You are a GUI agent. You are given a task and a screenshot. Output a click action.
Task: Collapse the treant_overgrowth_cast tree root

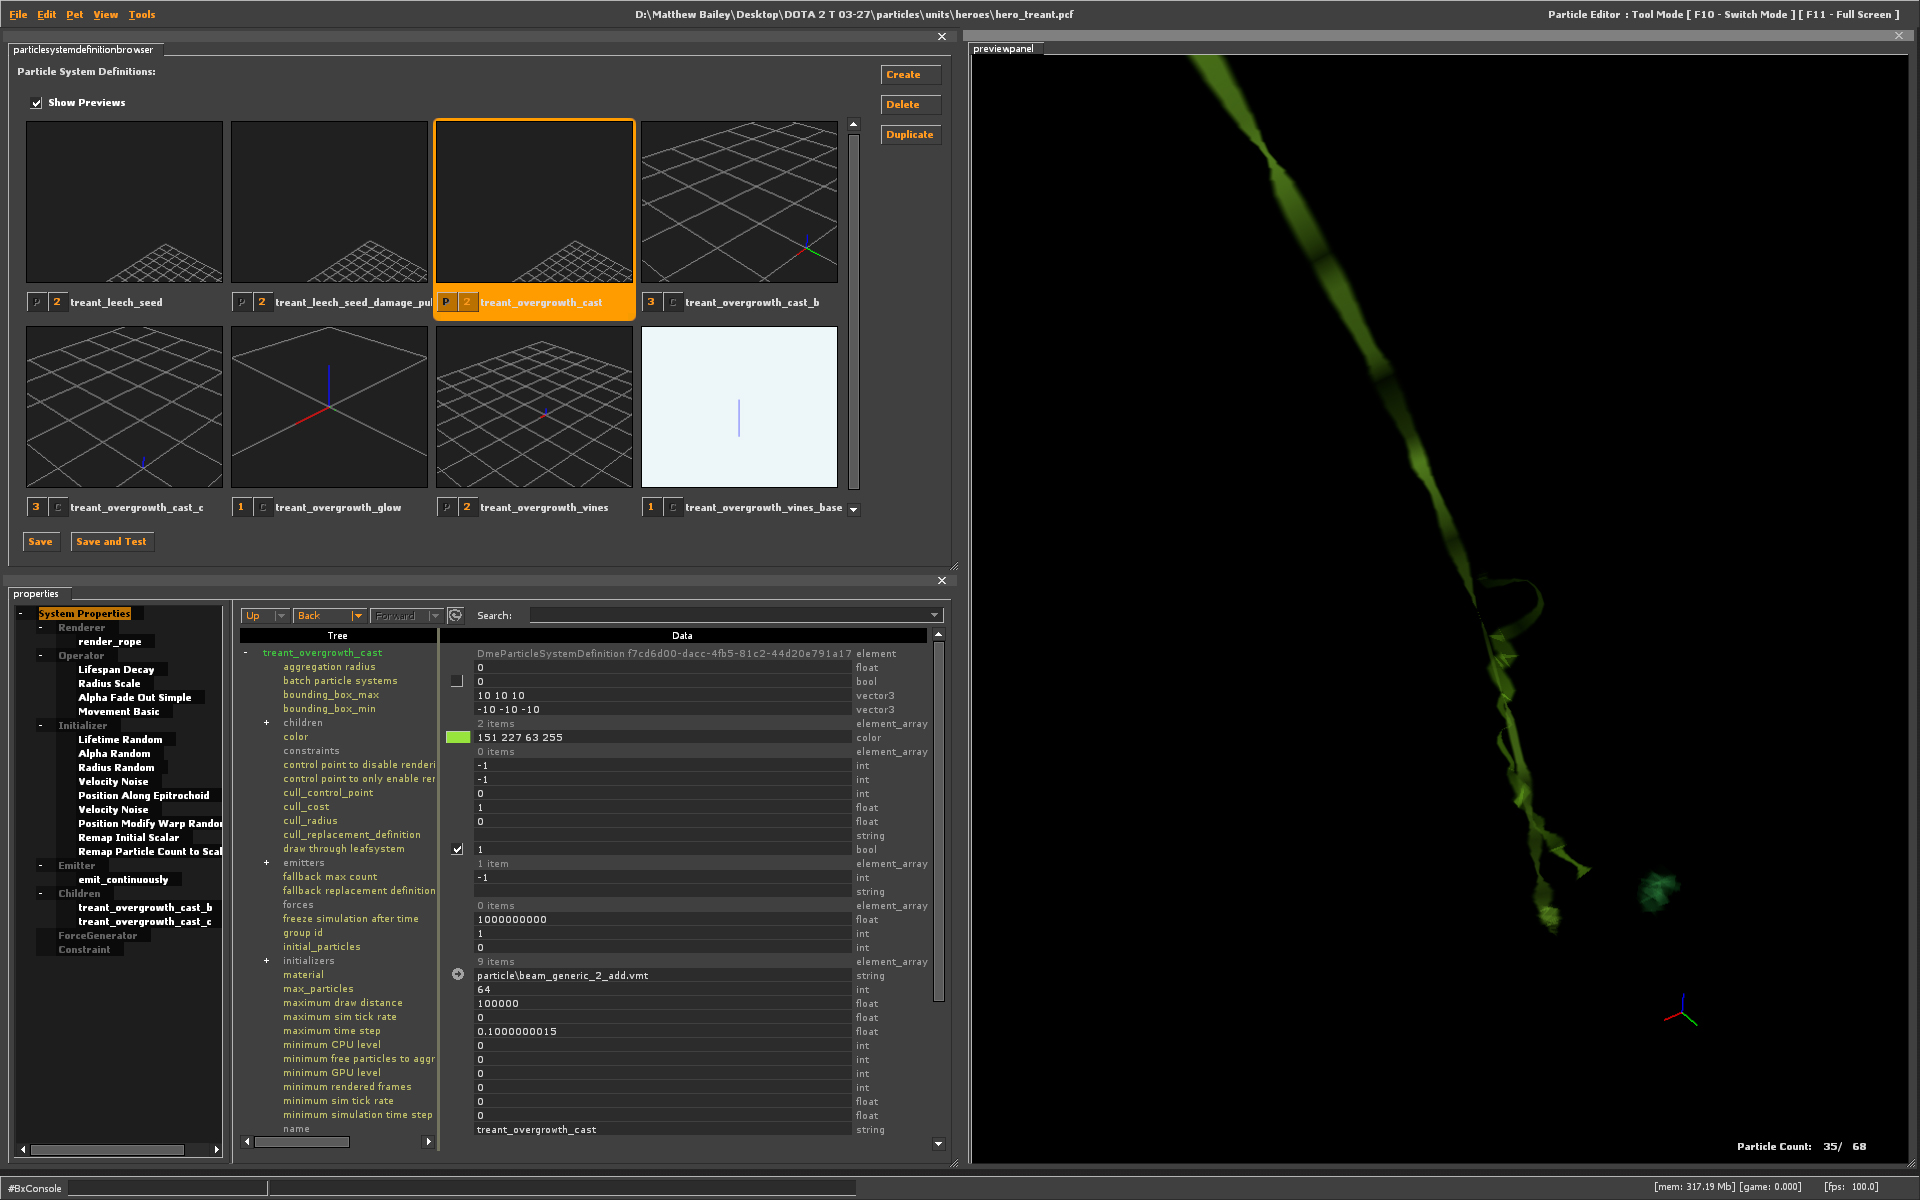click(245, 653)
